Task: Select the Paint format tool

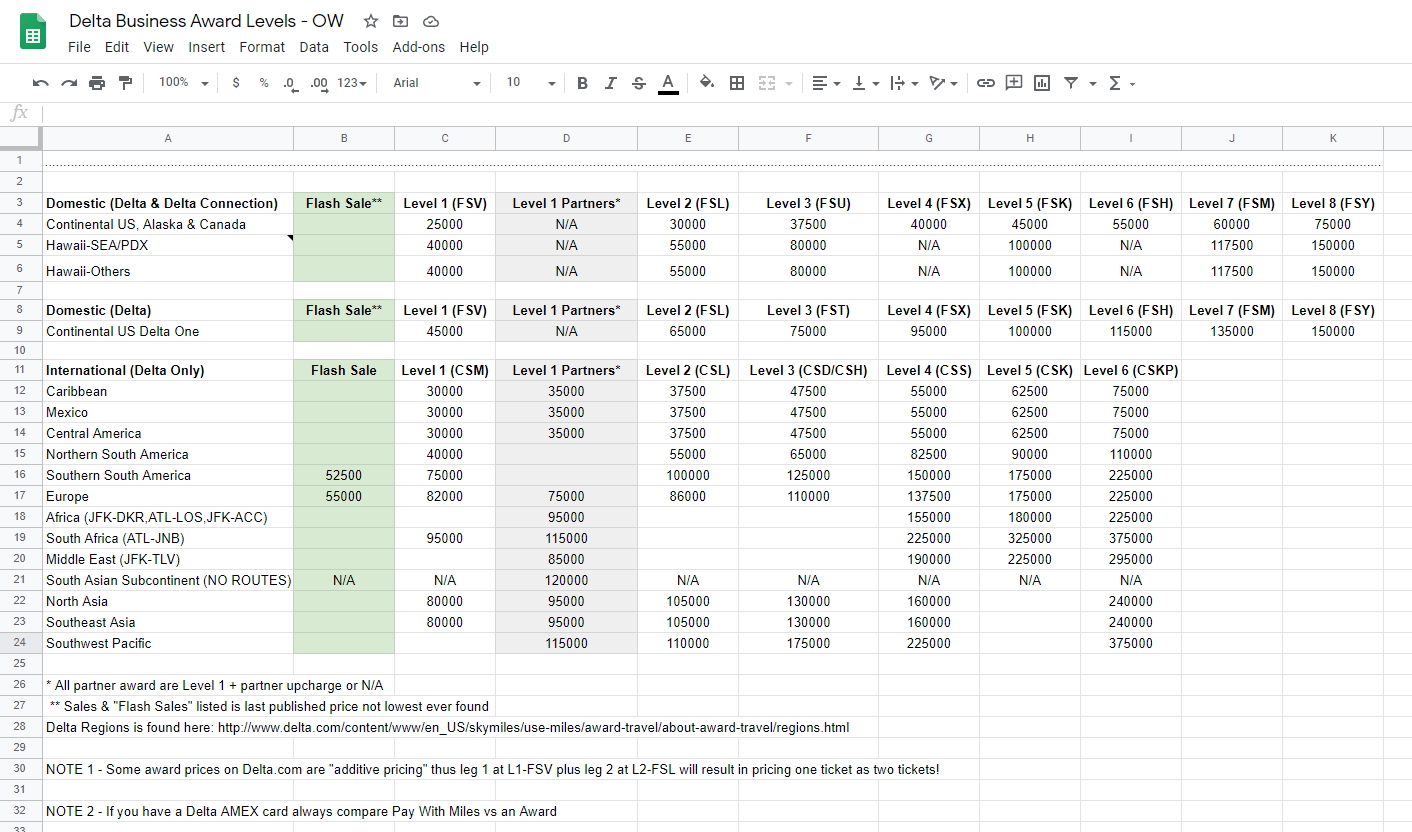Action: pyautogui.click(x=125, y=83)
